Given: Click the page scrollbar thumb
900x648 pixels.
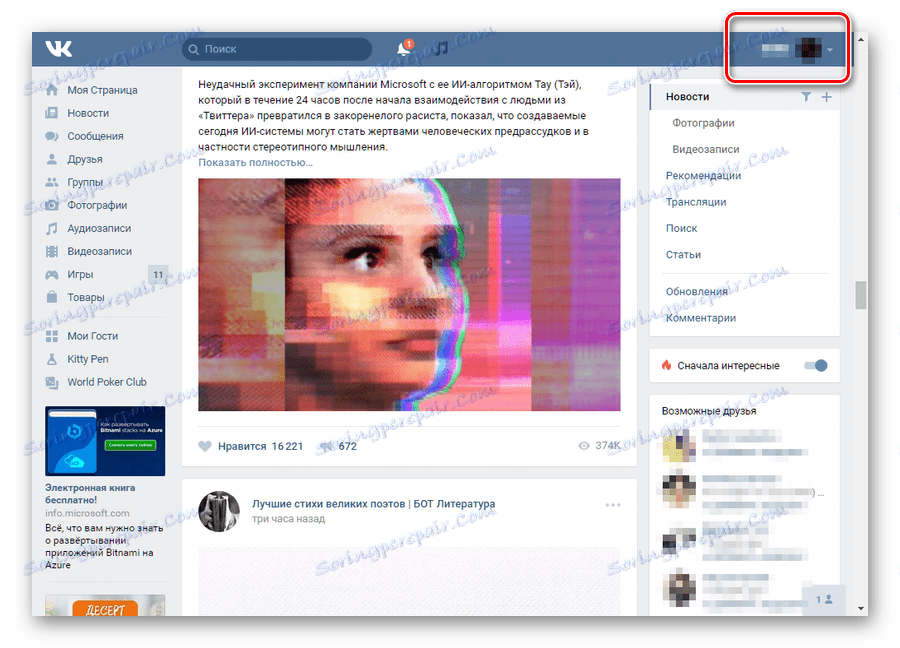Looking at the screenshot, I should (x=860, y=295).
